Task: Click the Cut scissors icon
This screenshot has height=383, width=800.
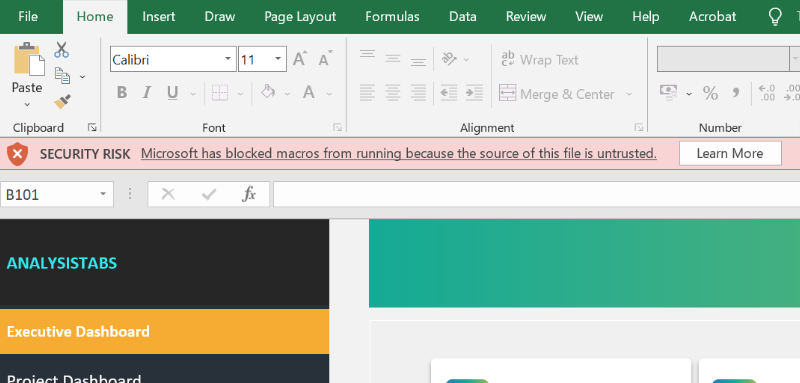Action: (62, 50)
